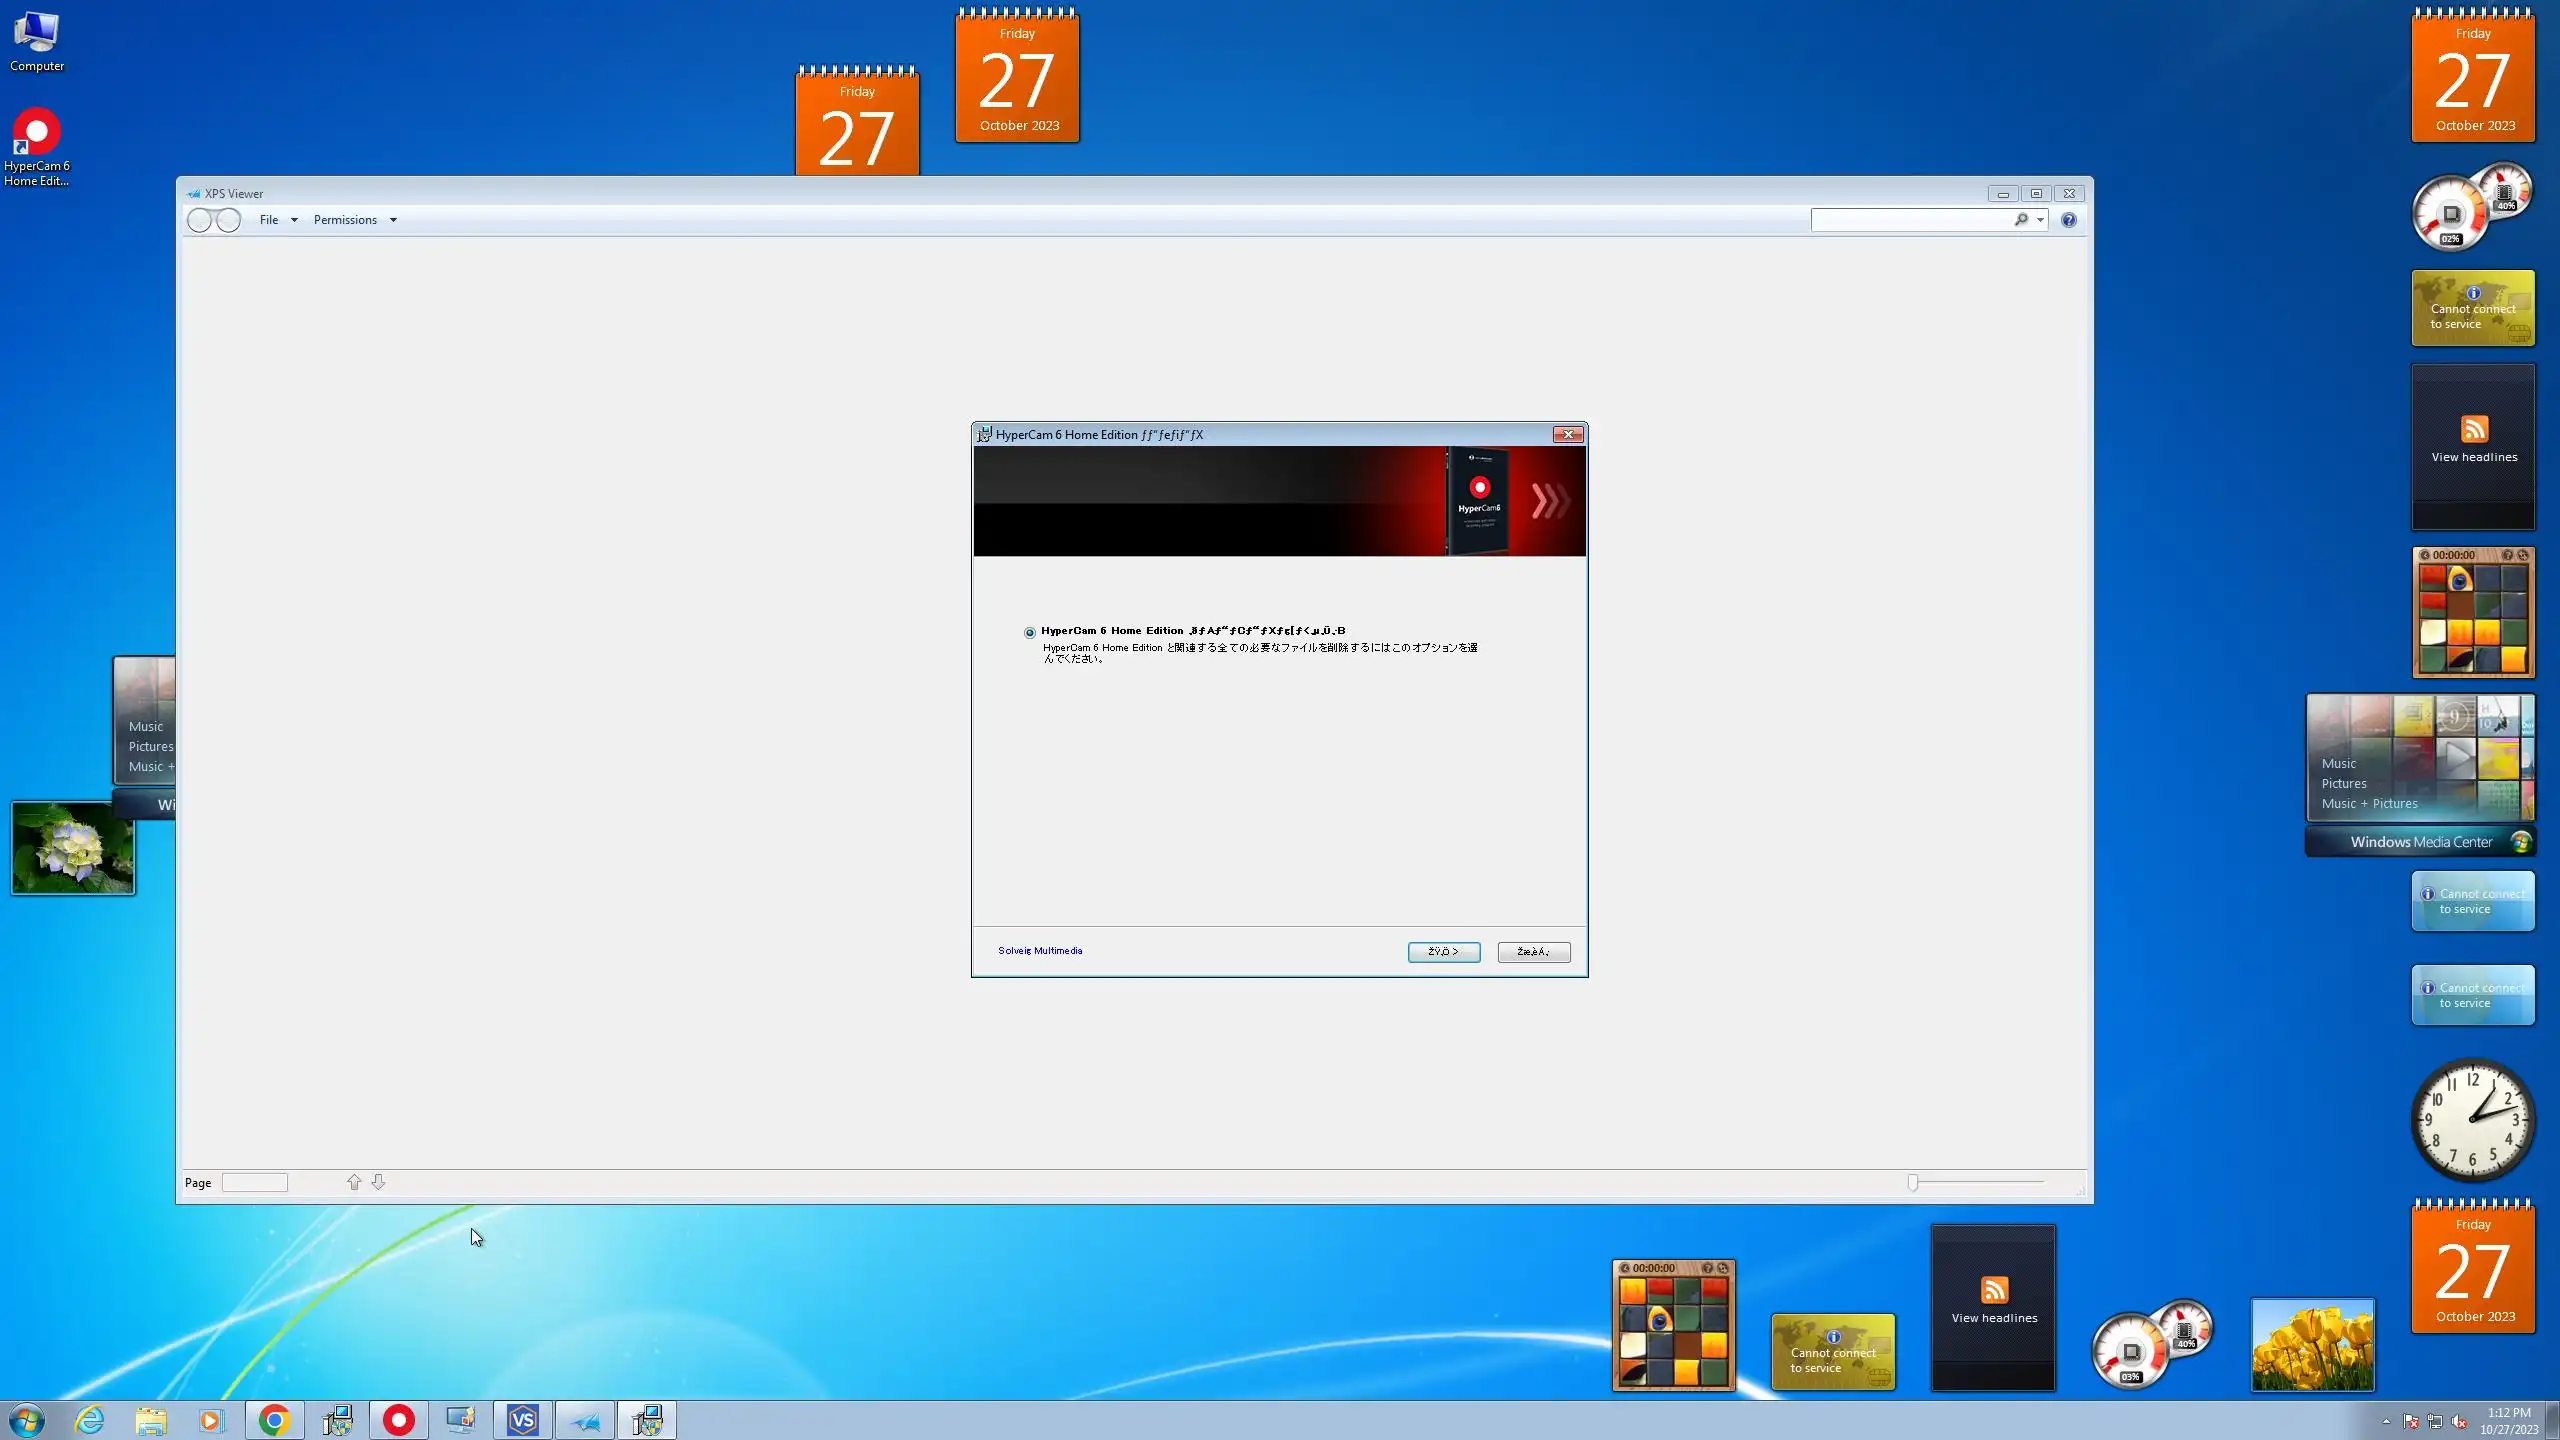Screen dimensions: 2560x1440
Task: Expand the File menu dropdown arrow
Action: tap(294, 220)
